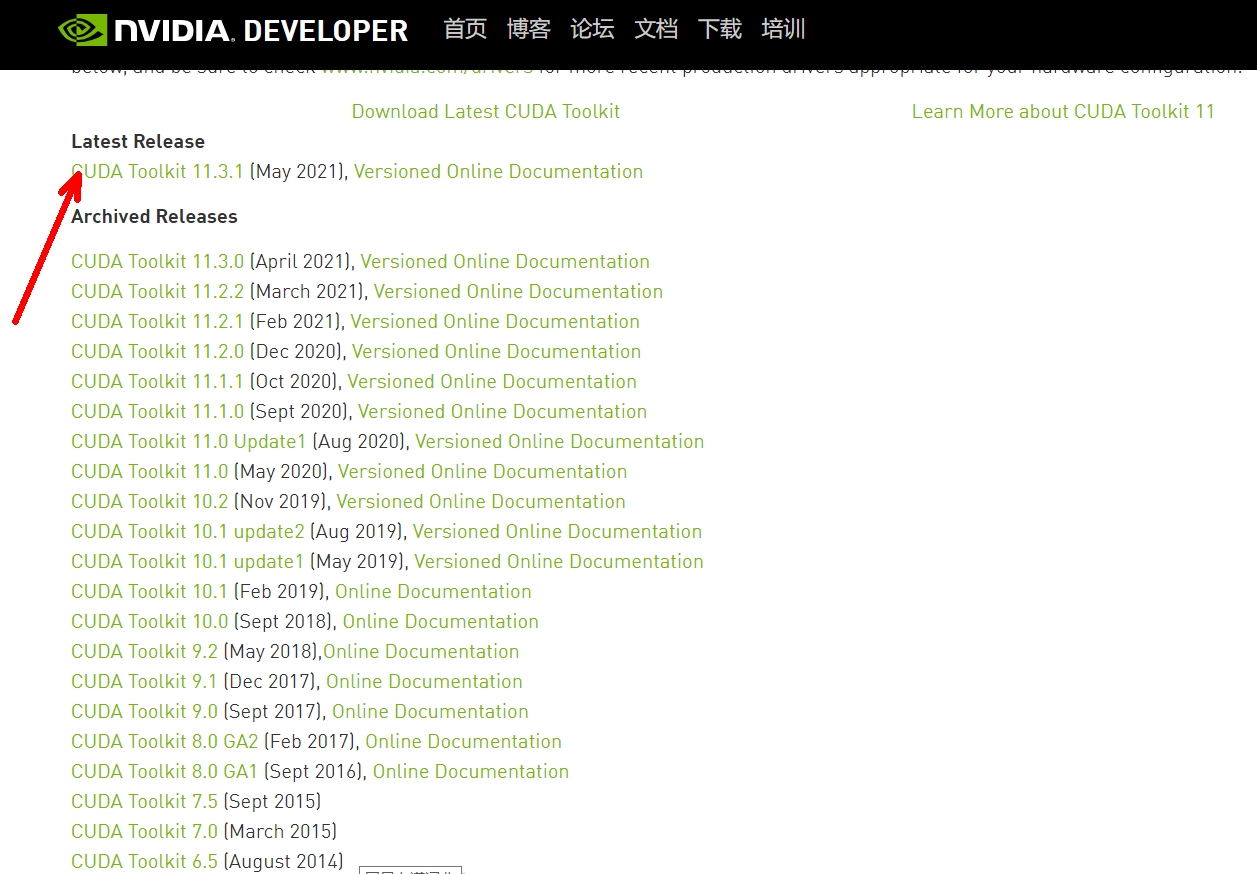This screenshot has height=874, width=1257.
Task: Open the 论坛 navigation item
Action: [592, 29]
